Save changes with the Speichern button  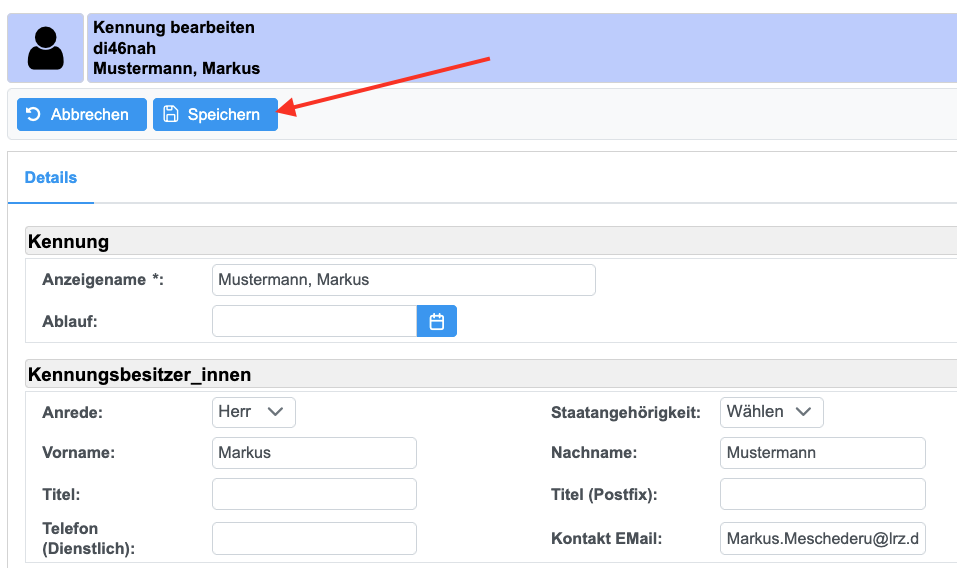[x=215, y=114]
